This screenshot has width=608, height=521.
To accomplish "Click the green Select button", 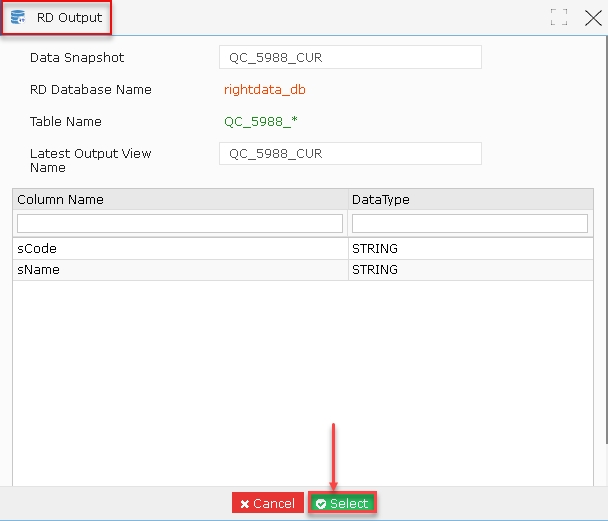I will click(342, 503).
